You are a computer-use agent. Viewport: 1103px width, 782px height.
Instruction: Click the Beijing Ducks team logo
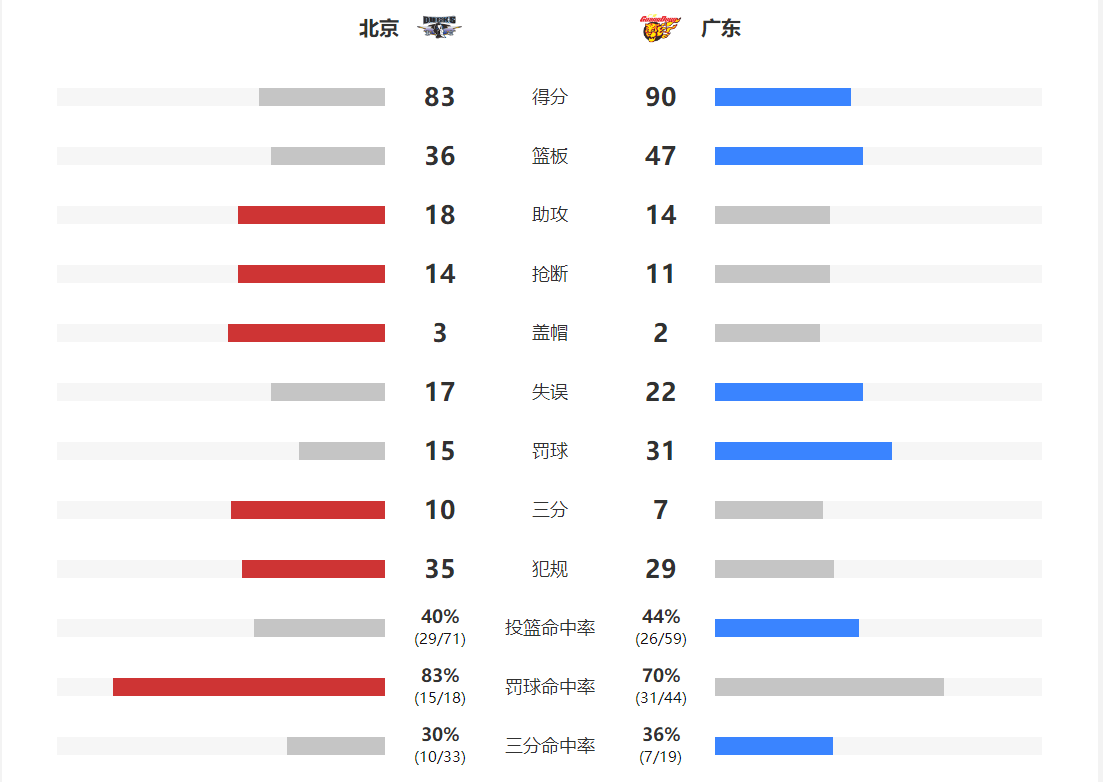pyautogui.click(x=439, y=27)
